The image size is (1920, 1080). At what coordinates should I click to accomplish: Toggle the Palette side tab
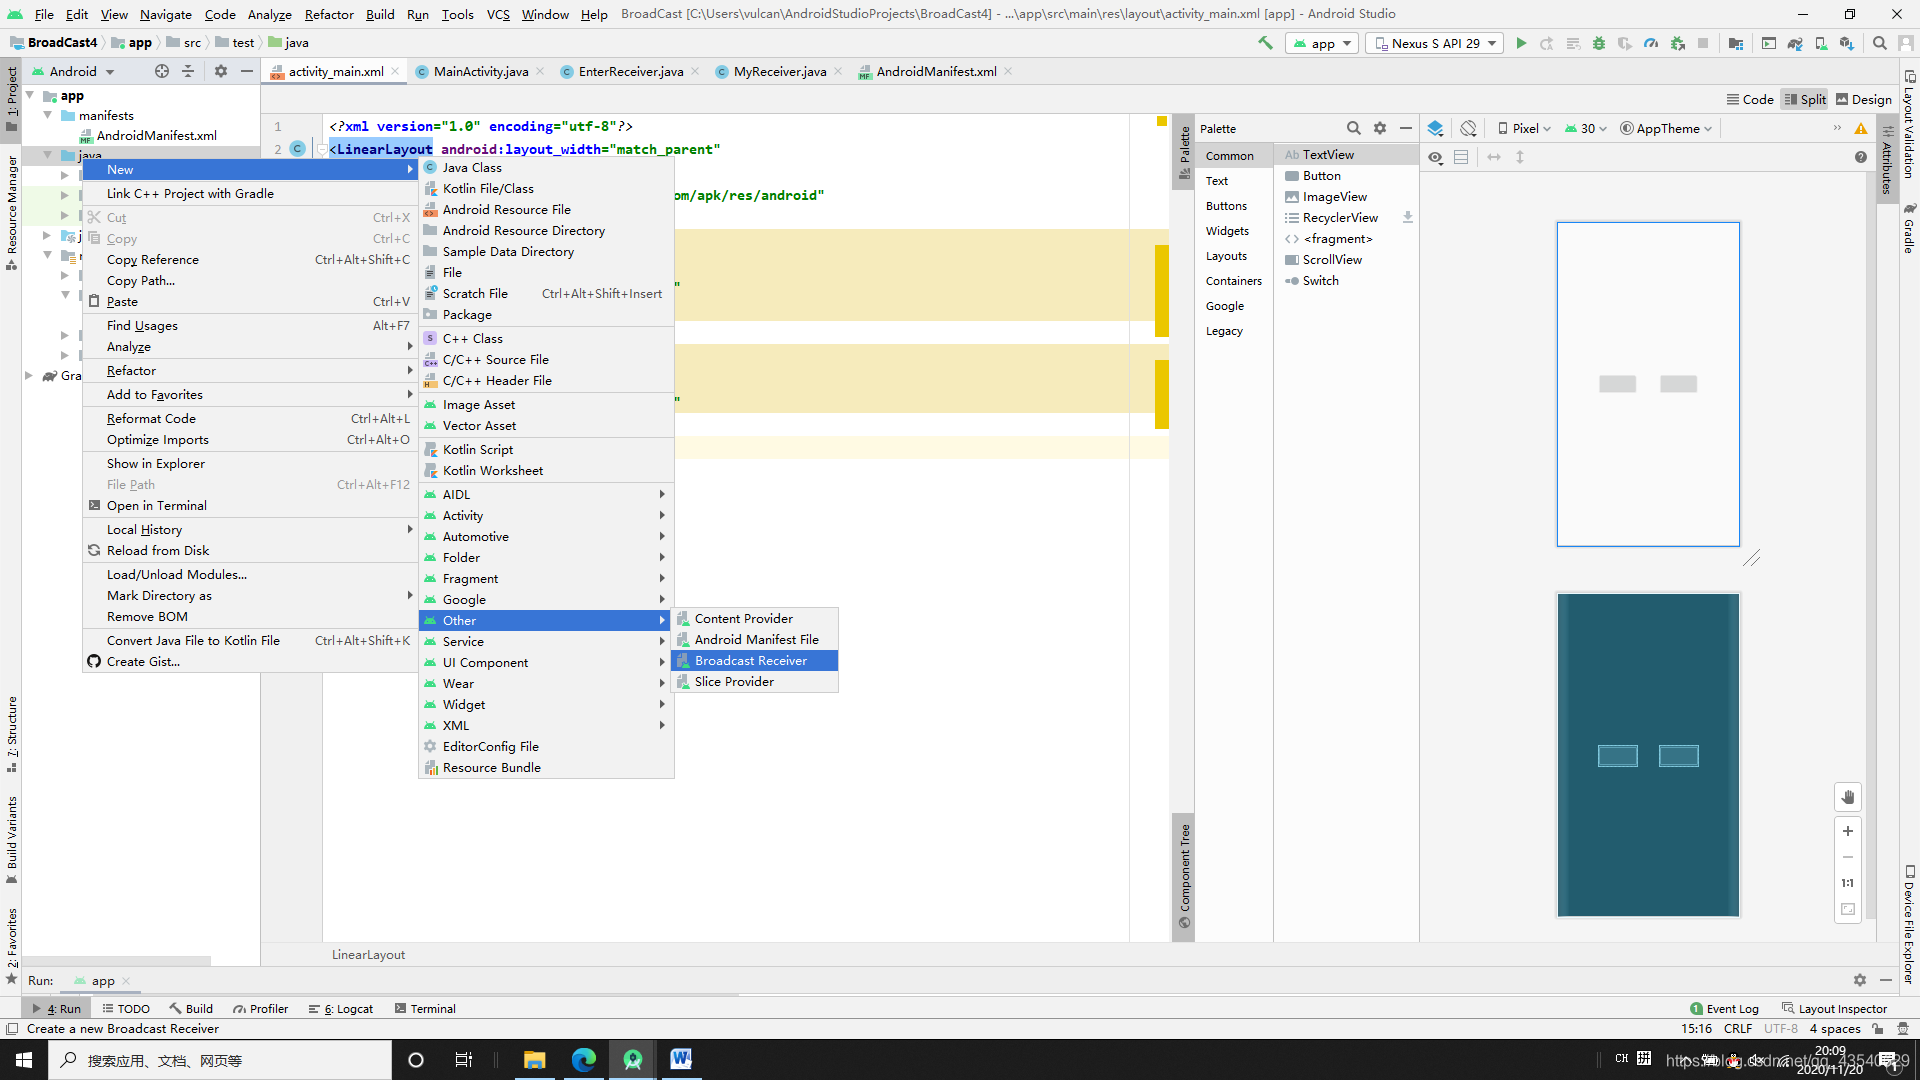[x=1184, y=152]
